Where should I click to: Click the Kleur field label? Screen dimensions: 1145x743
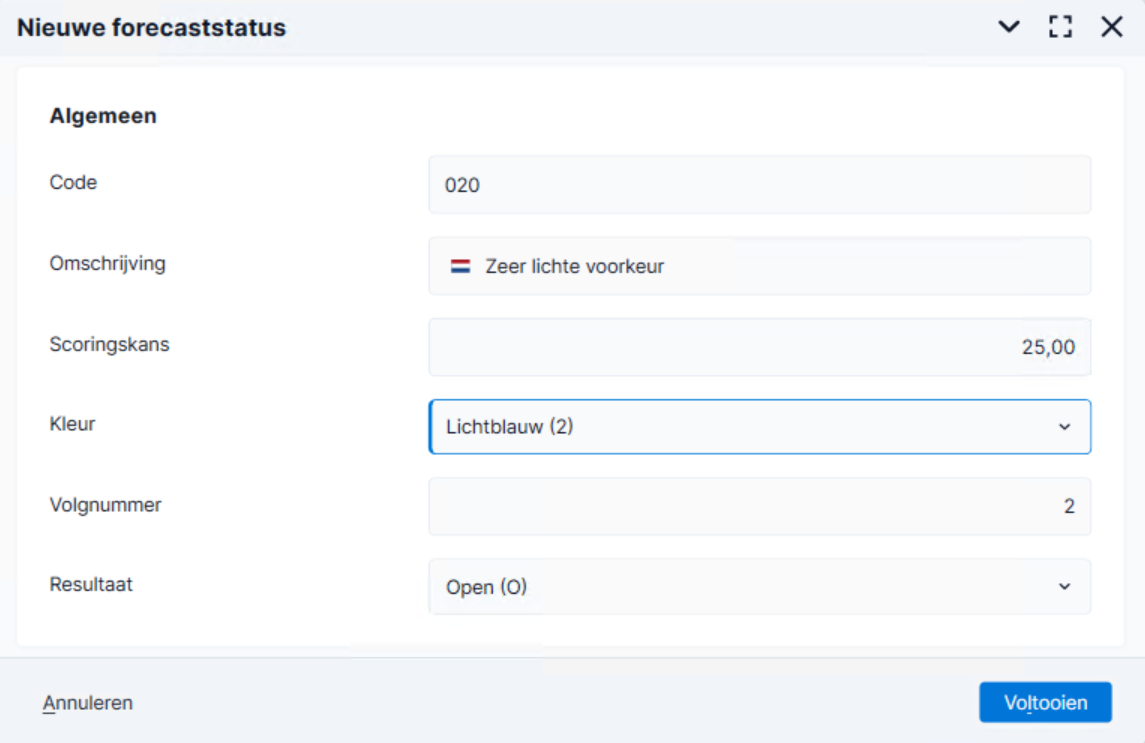[72, 424]
